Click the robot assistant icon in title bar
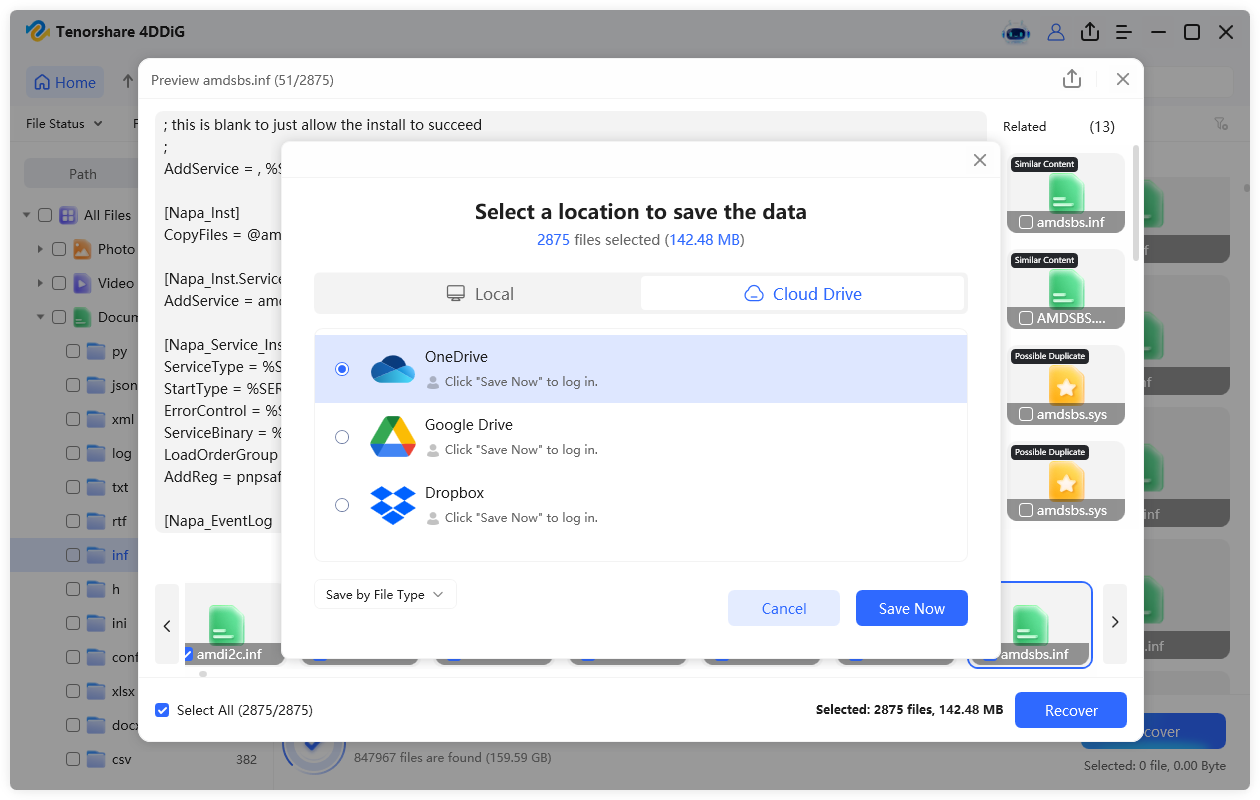1260x800 pixels. point(1016,32)
